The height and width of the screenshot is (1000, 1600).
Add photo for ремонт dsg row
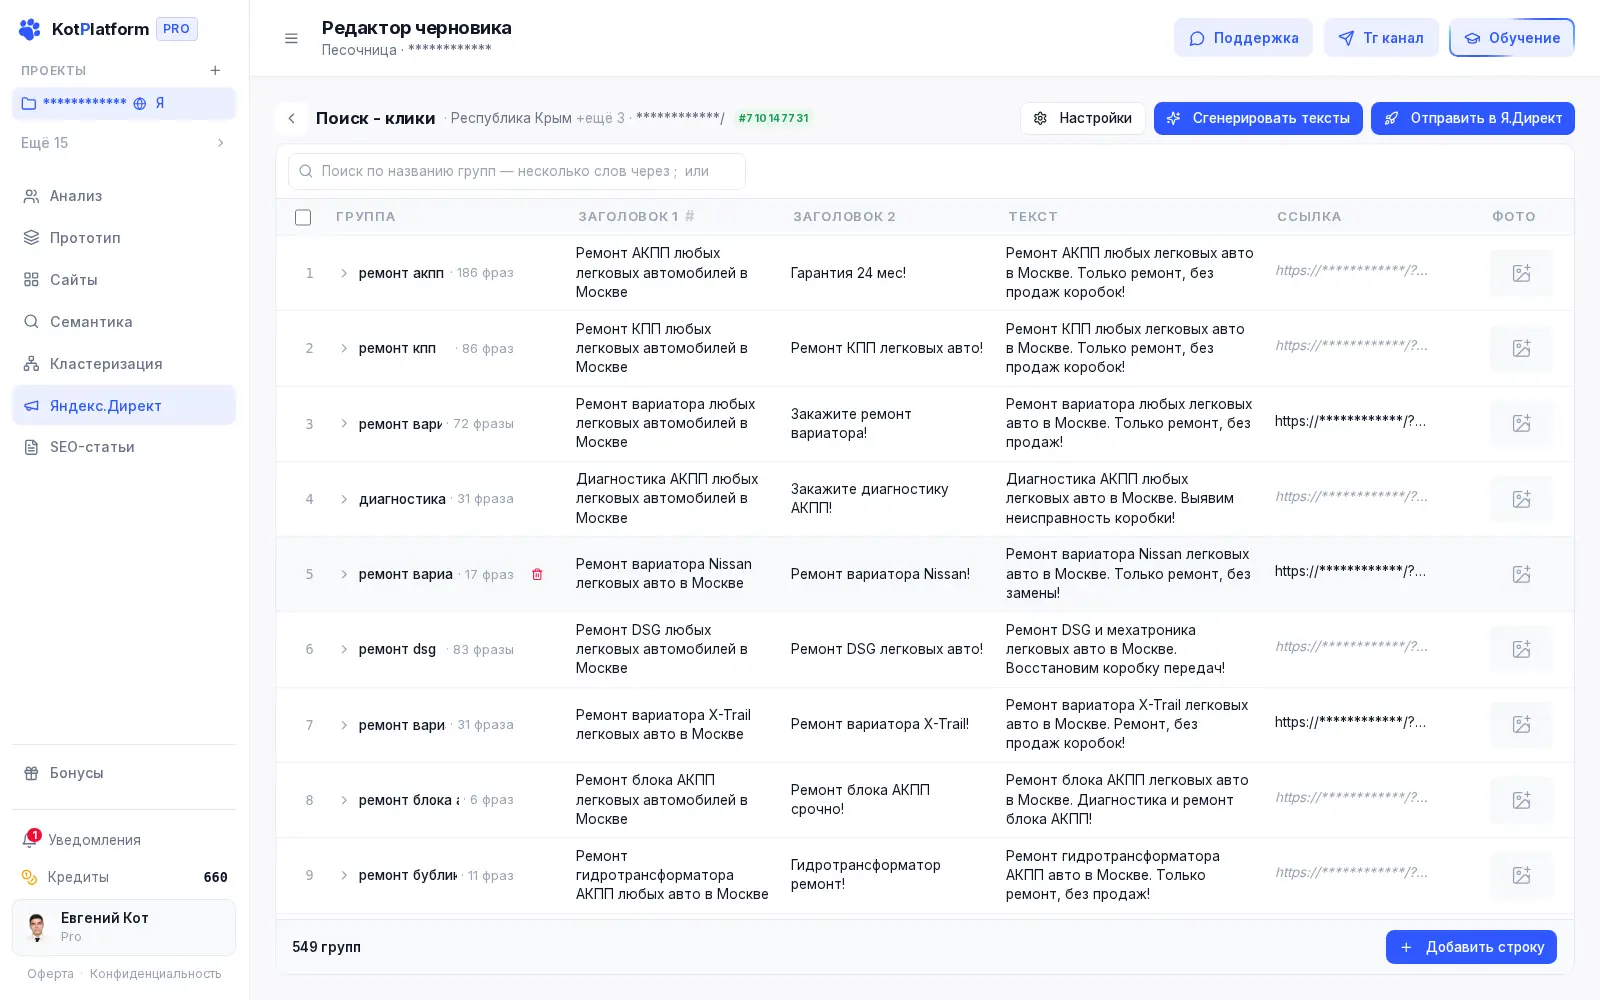click(x=1521, y=649)
